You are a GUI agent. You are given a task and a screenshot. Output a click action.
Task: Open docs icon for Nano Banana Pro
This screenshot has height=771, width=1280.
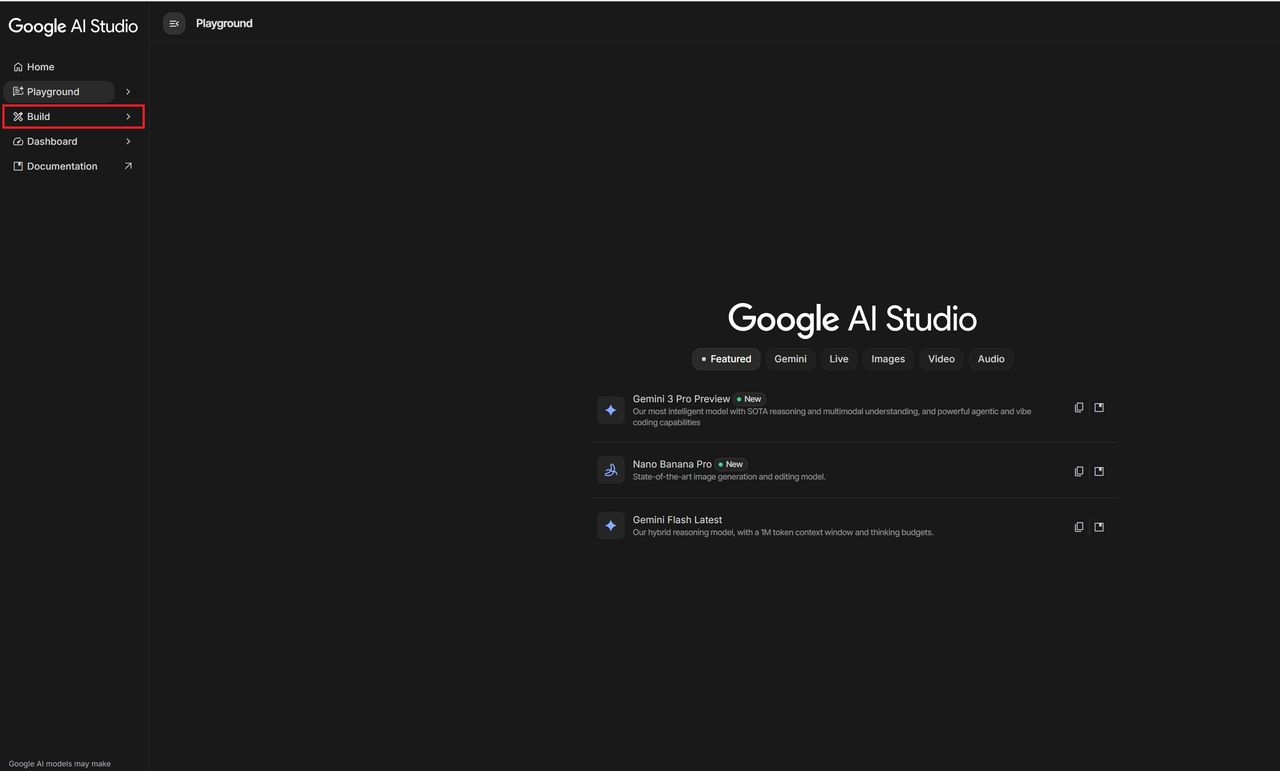[x=1099, y=471]
